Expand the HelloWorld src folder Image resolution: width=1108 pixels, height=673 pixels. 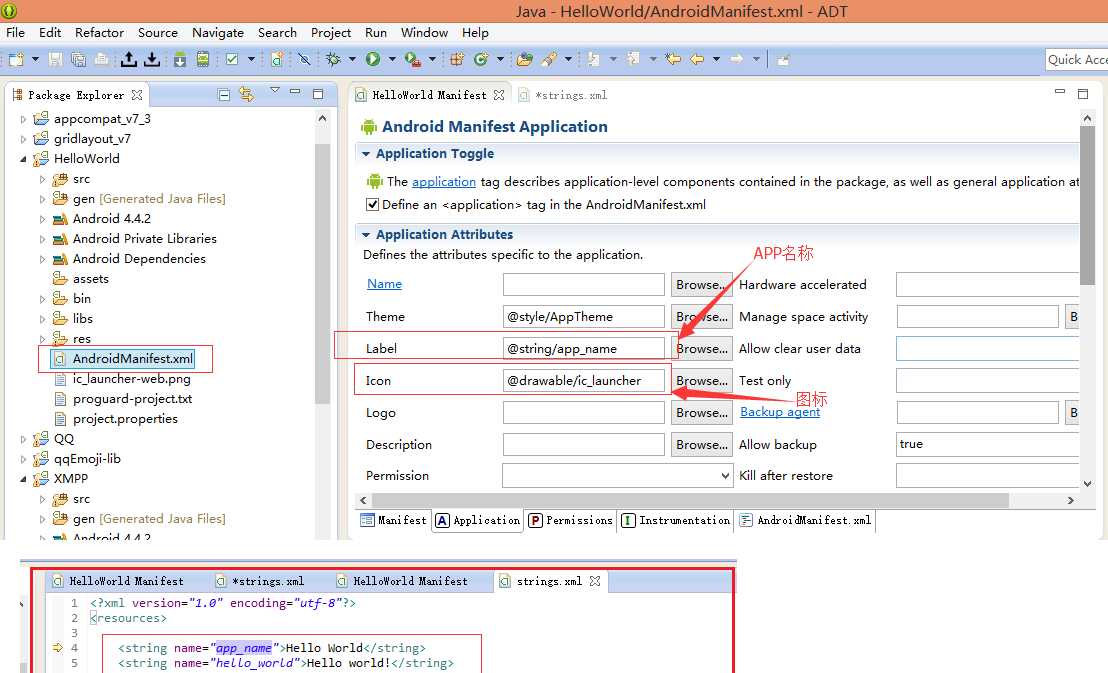pos(42,180)
